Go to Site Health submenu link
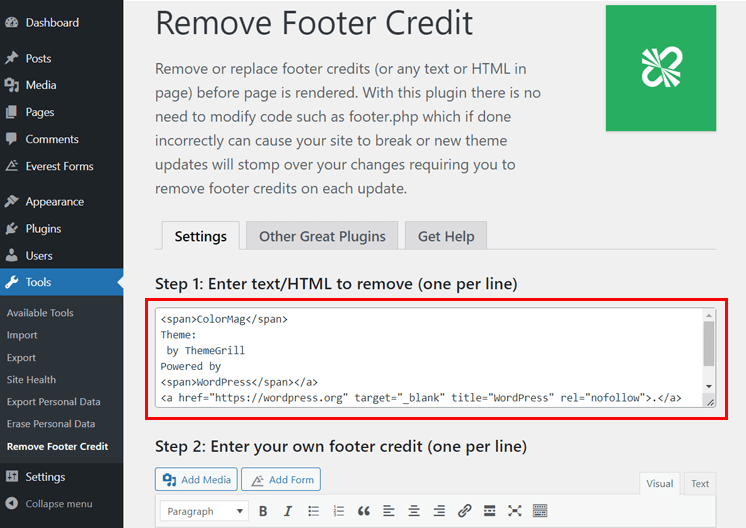746x528 pixels. pos(31,380)
